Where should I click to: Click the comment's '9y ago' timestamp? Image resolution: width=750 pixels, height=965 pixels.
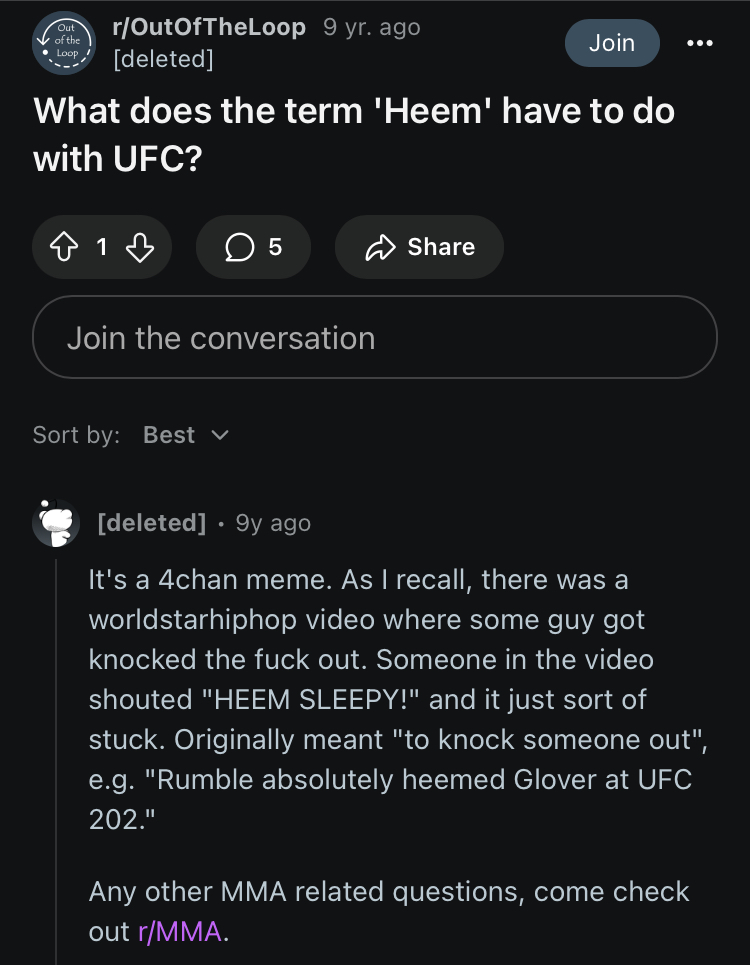[273, 523]
